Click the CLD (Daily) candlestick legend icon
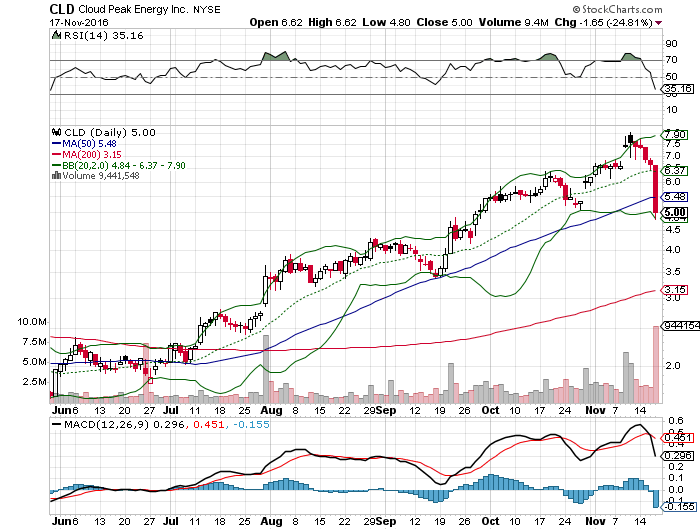This screenshot has height=530, width=700. click(x=57, y=132)
